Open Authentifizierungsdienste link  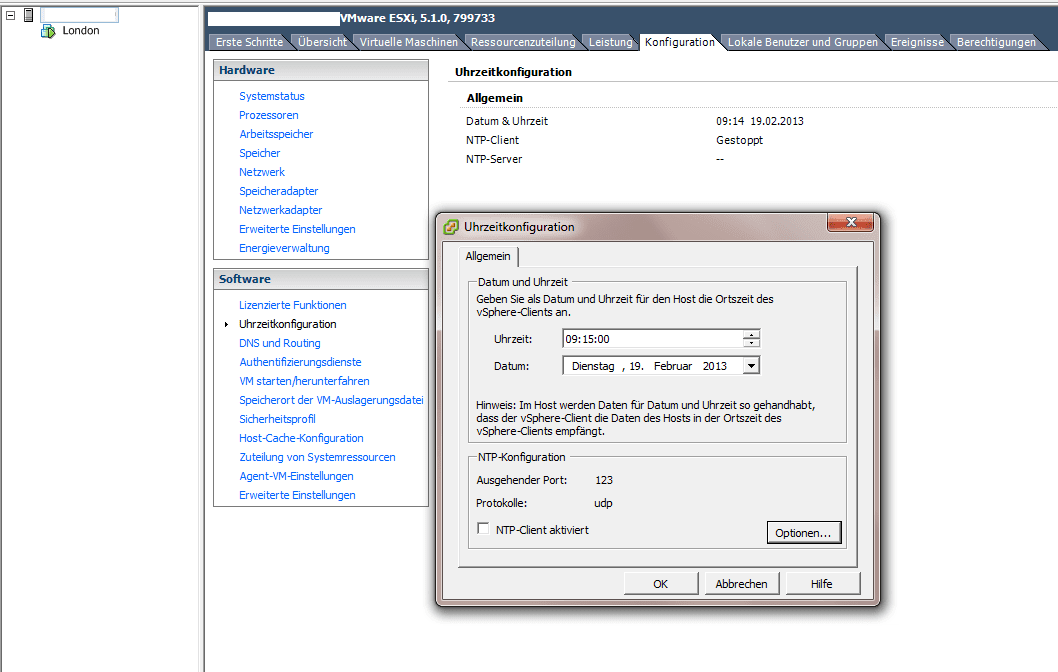[300, 362]
